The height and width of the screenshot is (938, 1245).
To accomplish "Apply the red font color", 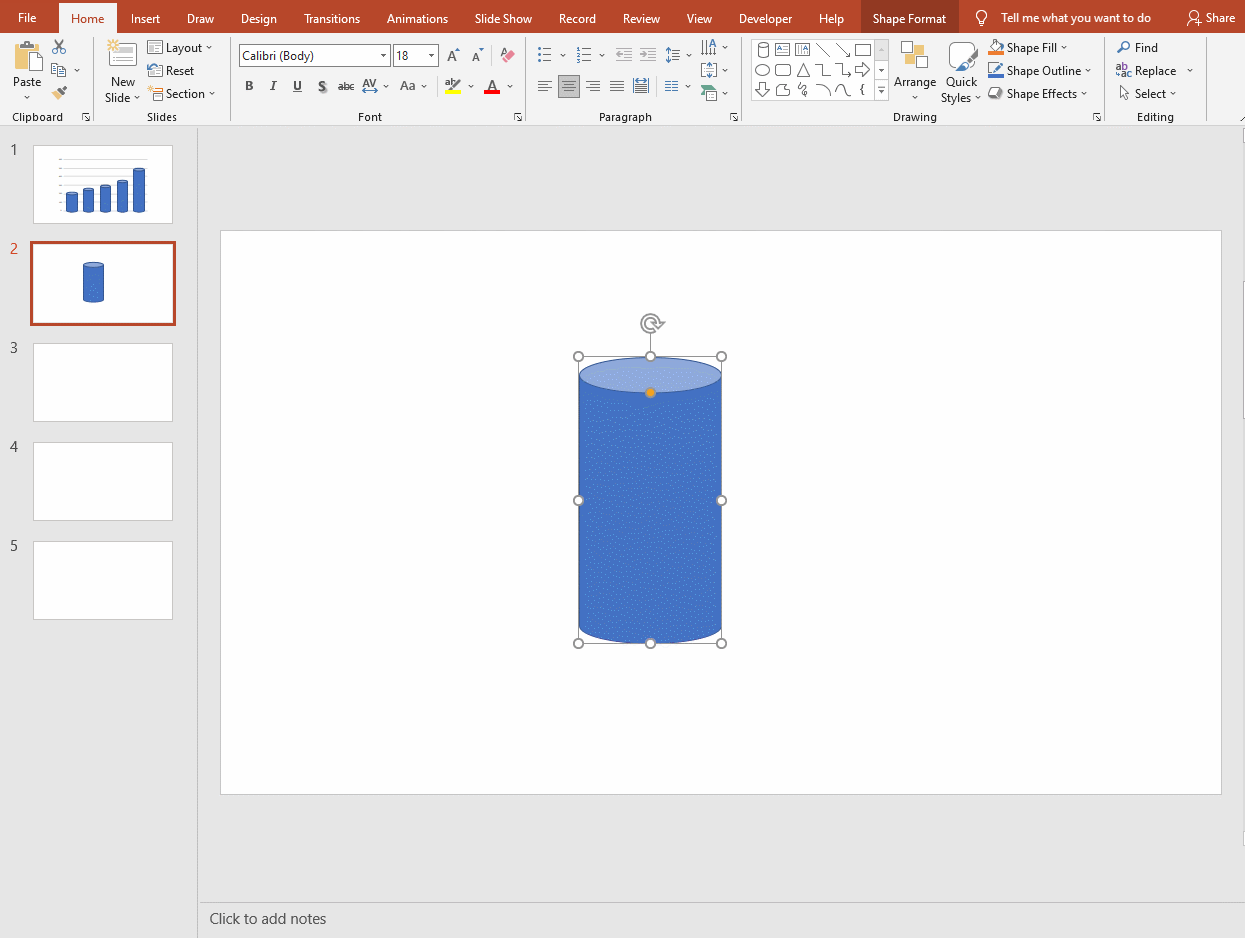I will click(492, 86).
